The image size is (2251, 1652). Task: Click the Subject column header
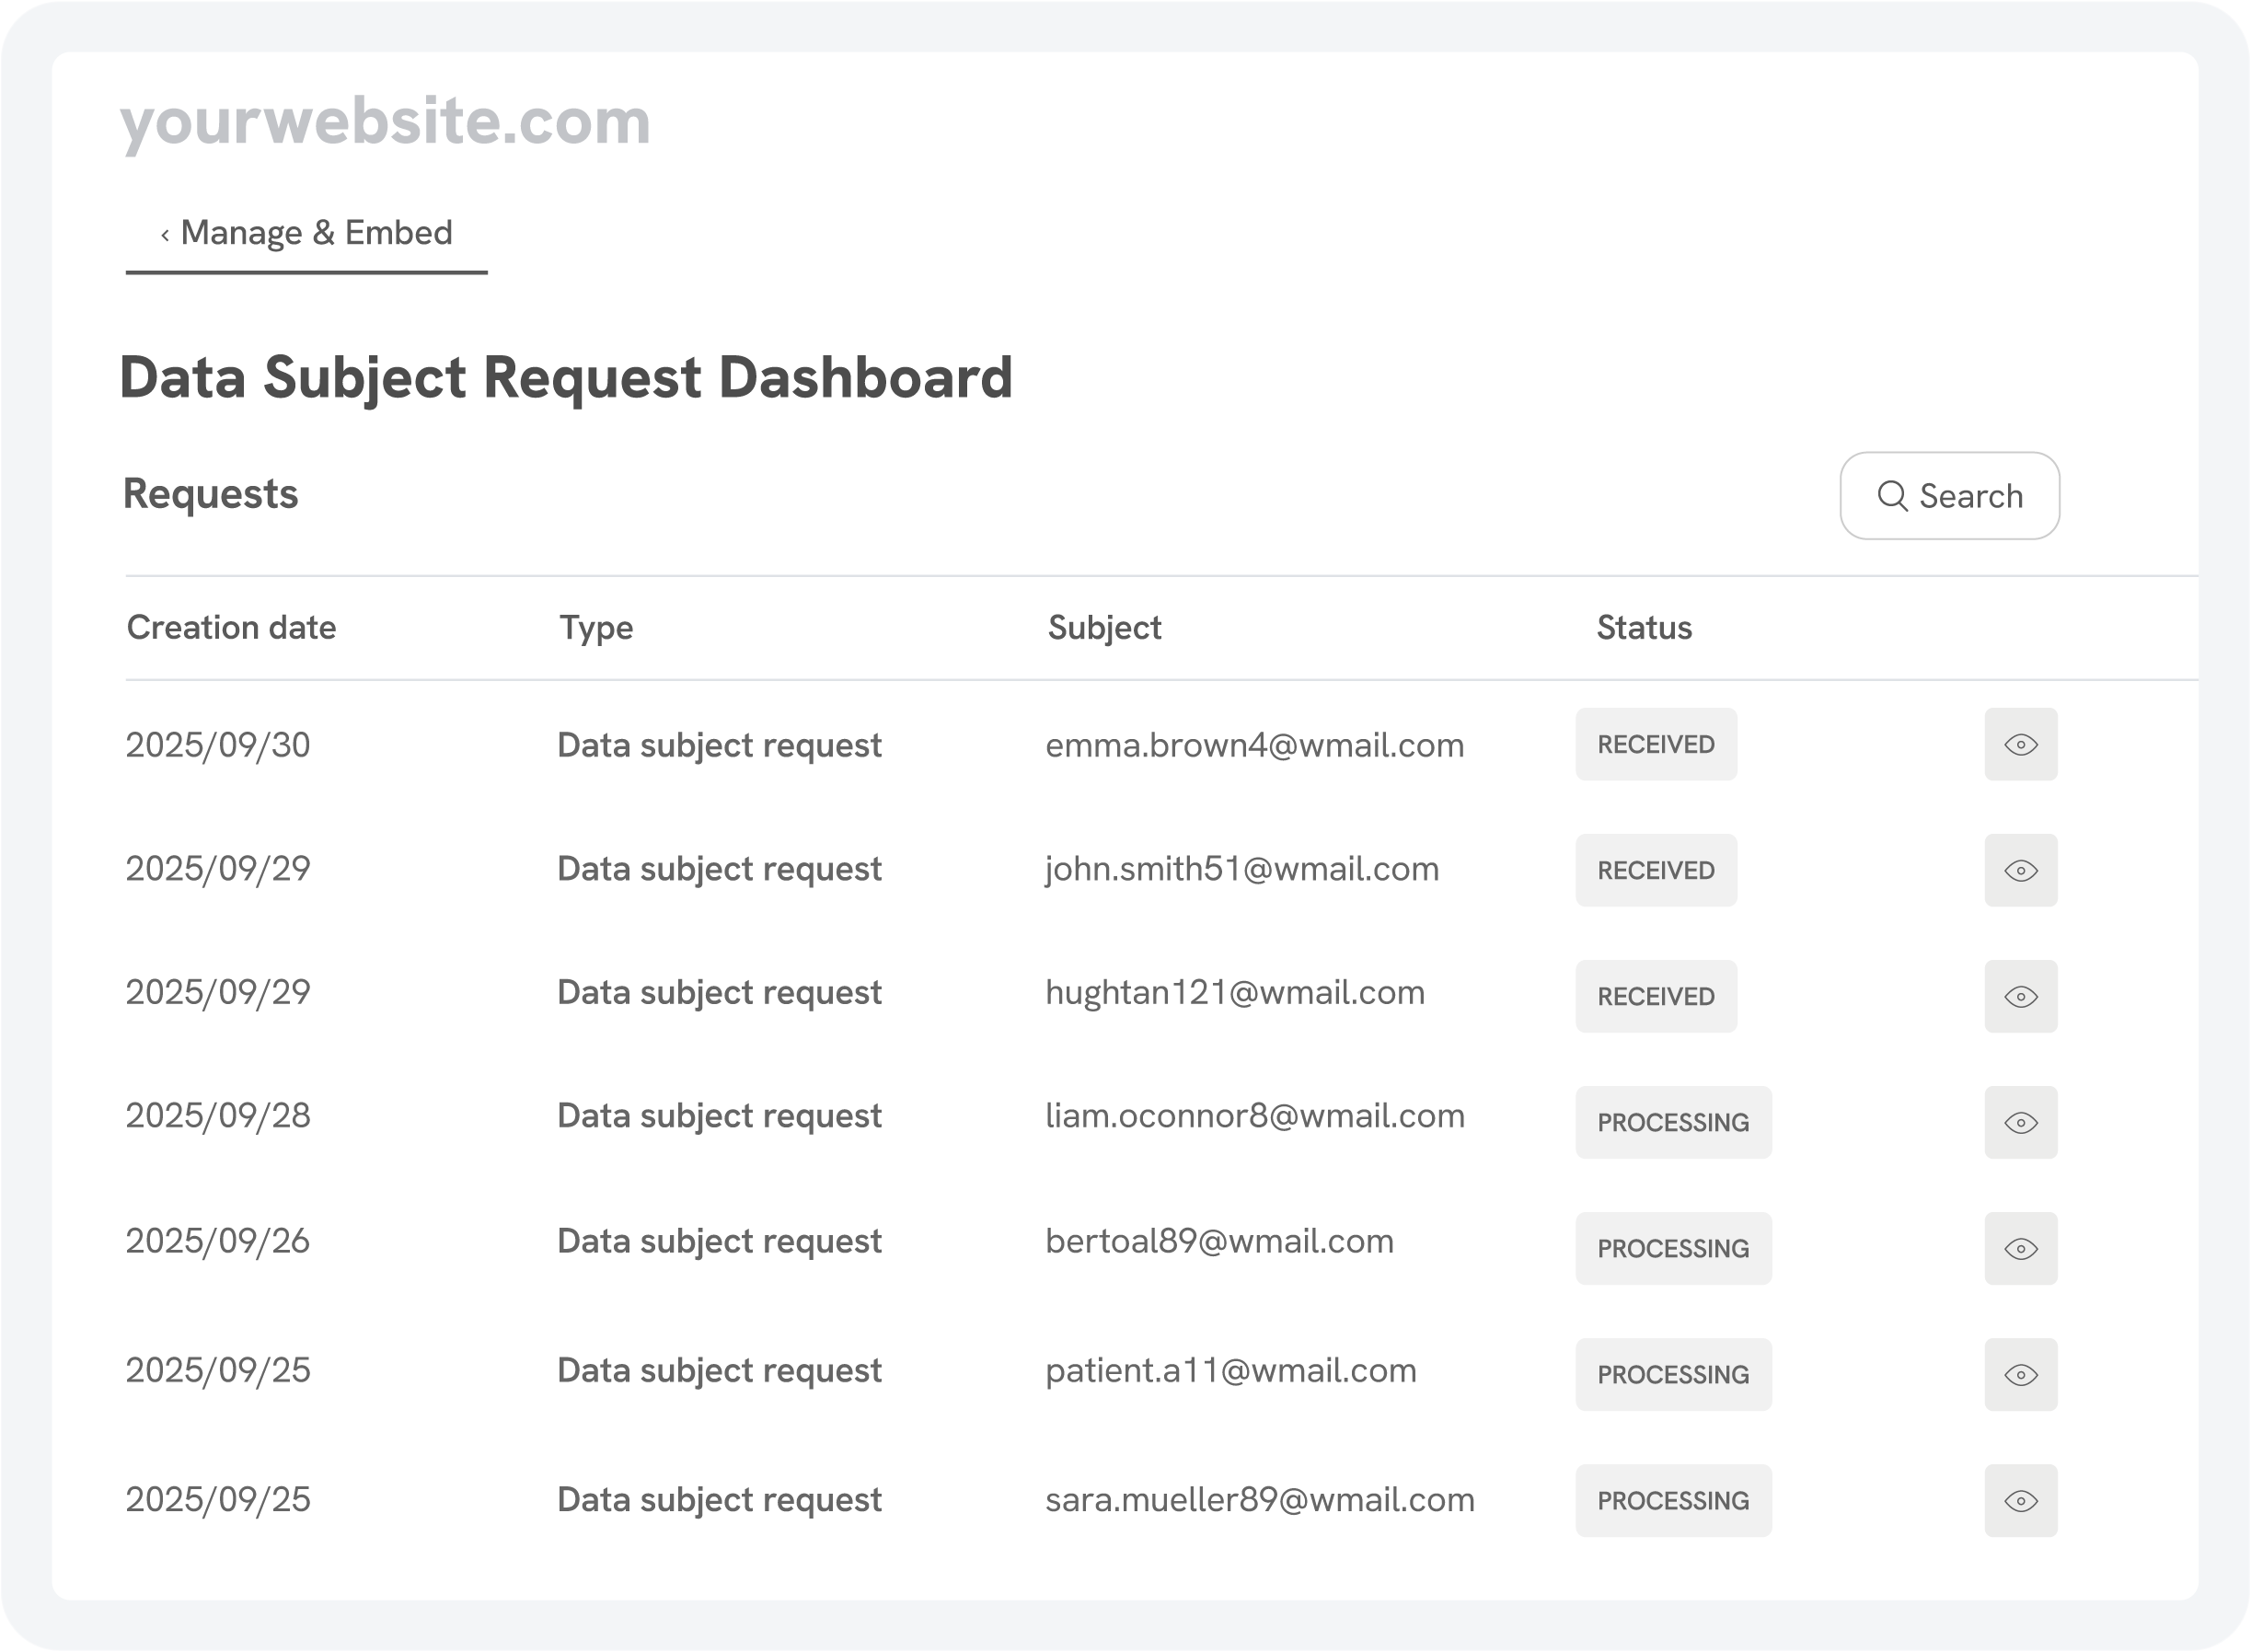tap(1104, 628)
